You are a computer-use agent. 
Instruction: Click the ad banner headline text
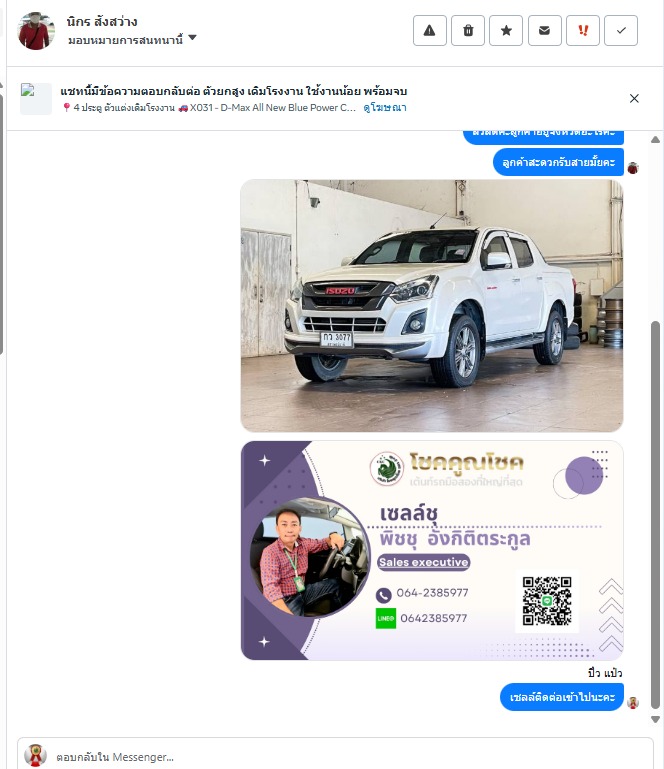tap(233, 91)
